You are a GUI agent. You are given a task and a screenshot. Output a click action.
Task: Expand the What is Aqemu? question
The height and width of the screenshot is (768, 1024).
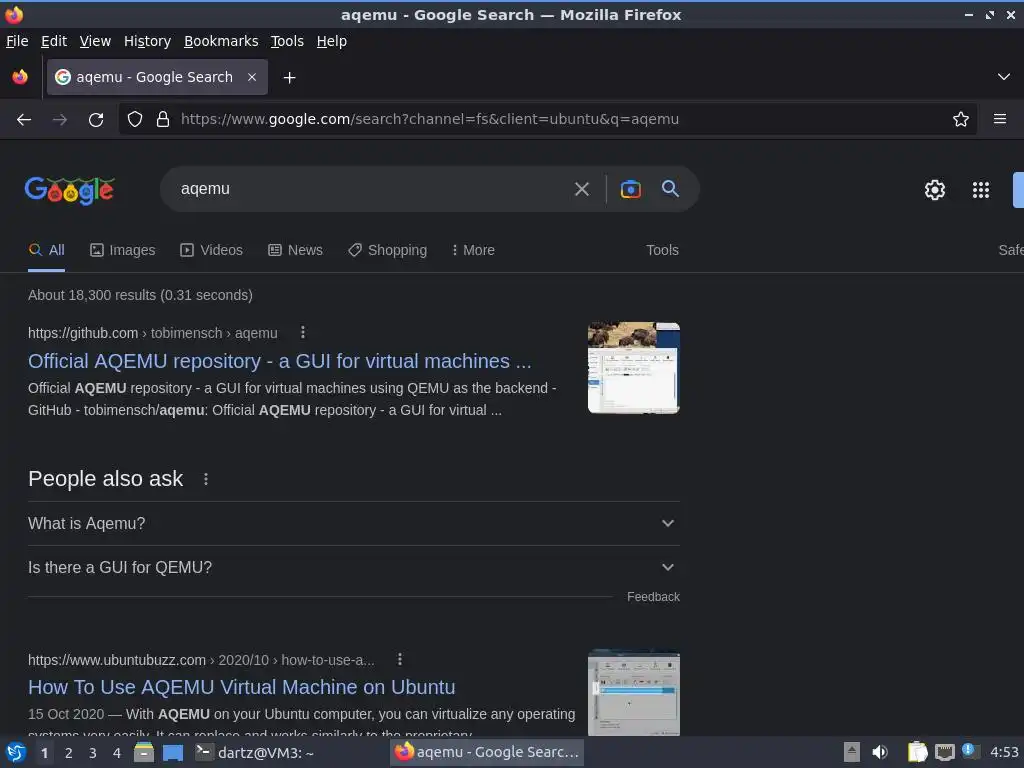[353, 524]
